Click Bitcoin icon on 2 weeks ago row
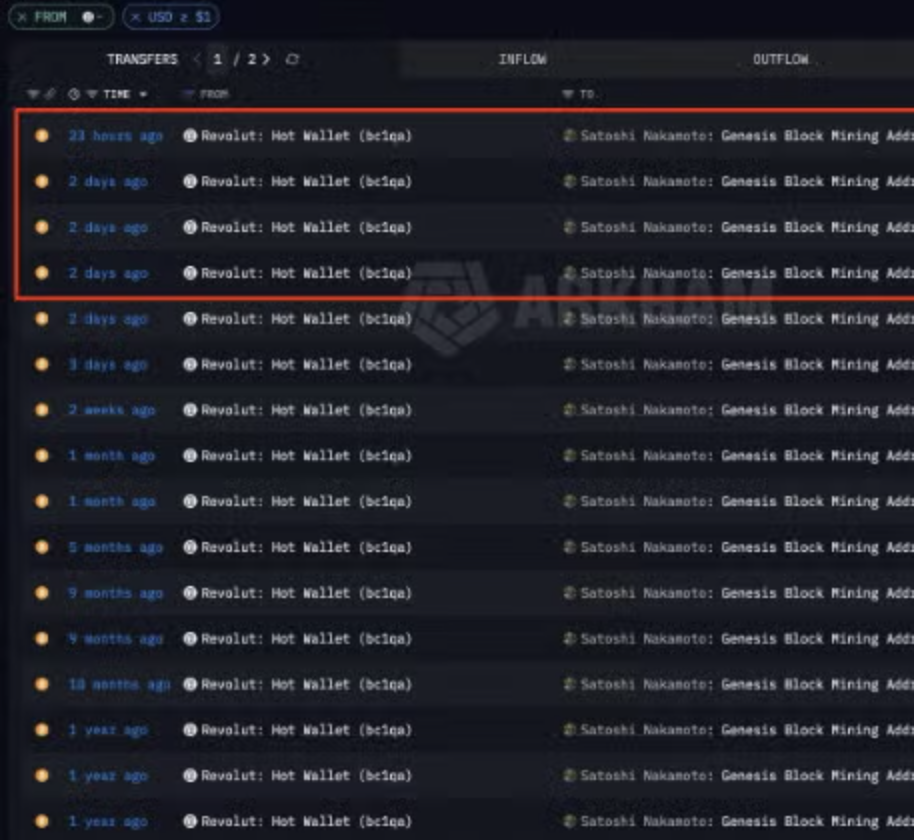The image size is (914, 840). click(x=41, y=410)
